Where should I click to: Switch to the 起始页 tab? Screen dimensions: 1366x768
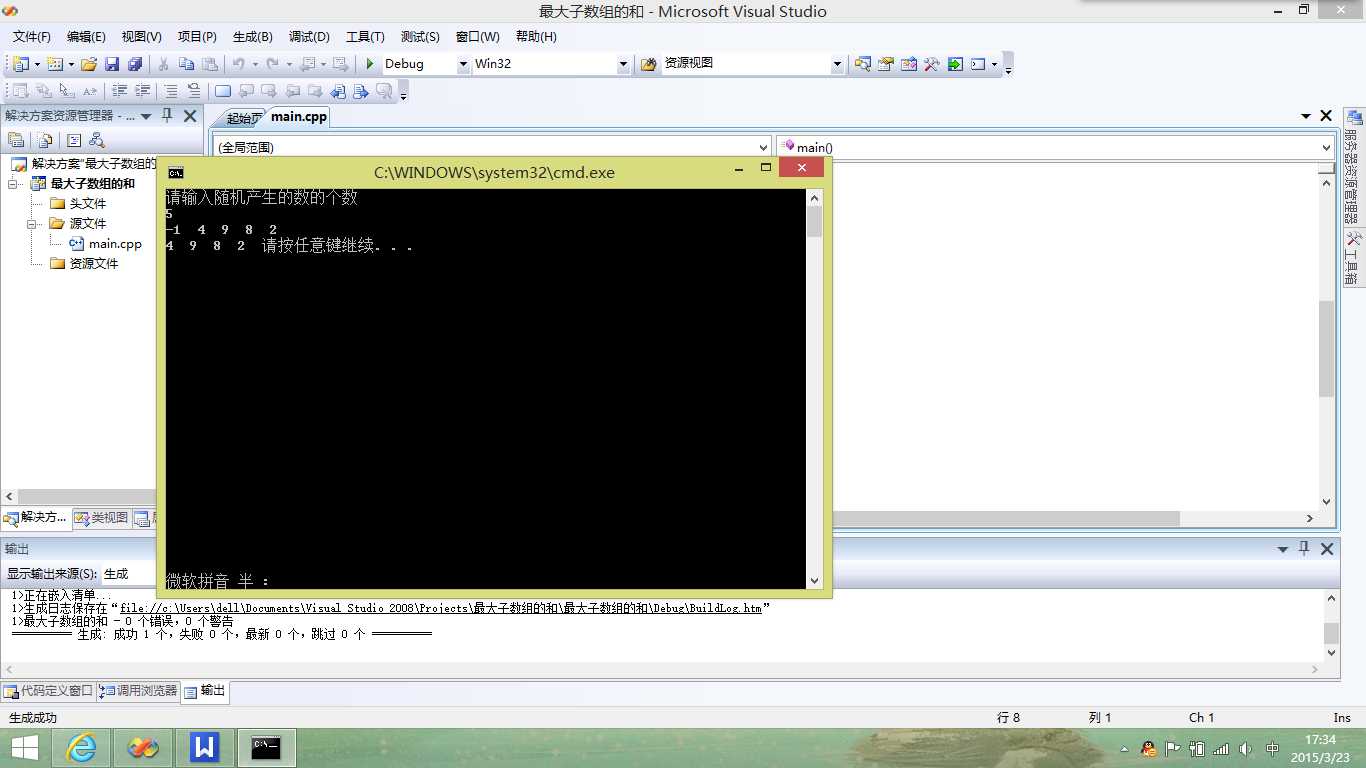(244, 118)
